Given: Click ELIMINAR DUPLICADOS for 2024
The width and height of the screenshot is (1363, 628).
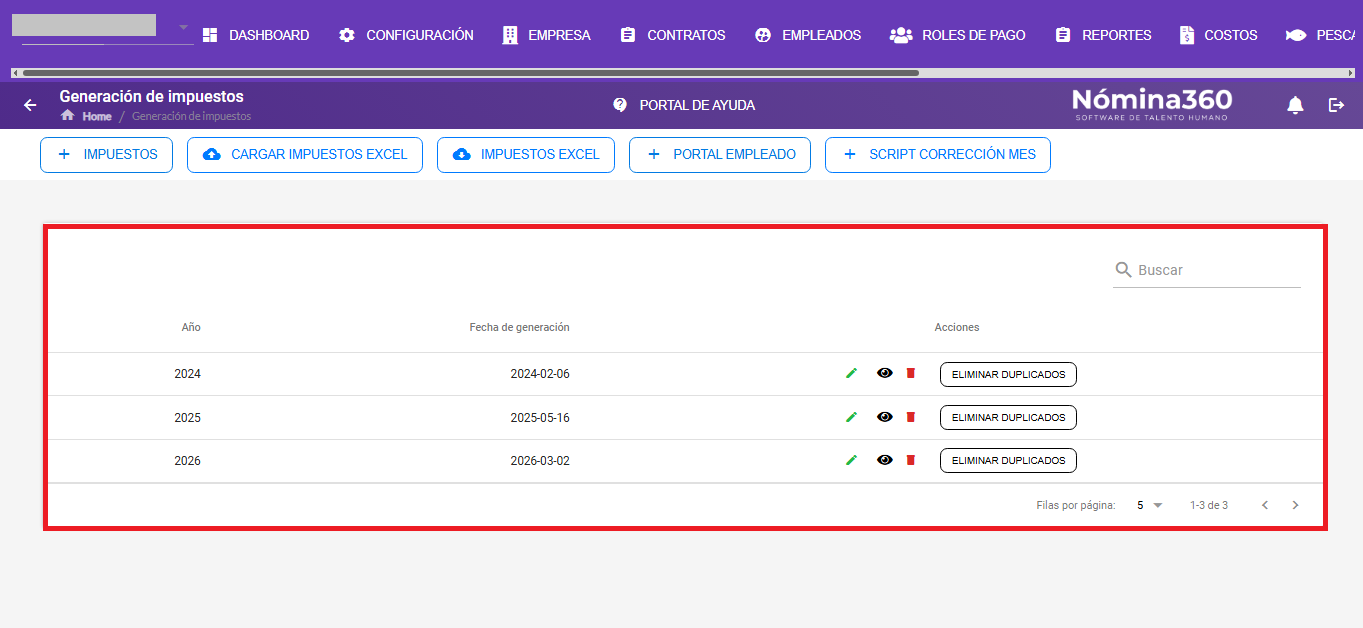Looking at the screenshot, I should pyautogui.click(x=1008, y=374).
